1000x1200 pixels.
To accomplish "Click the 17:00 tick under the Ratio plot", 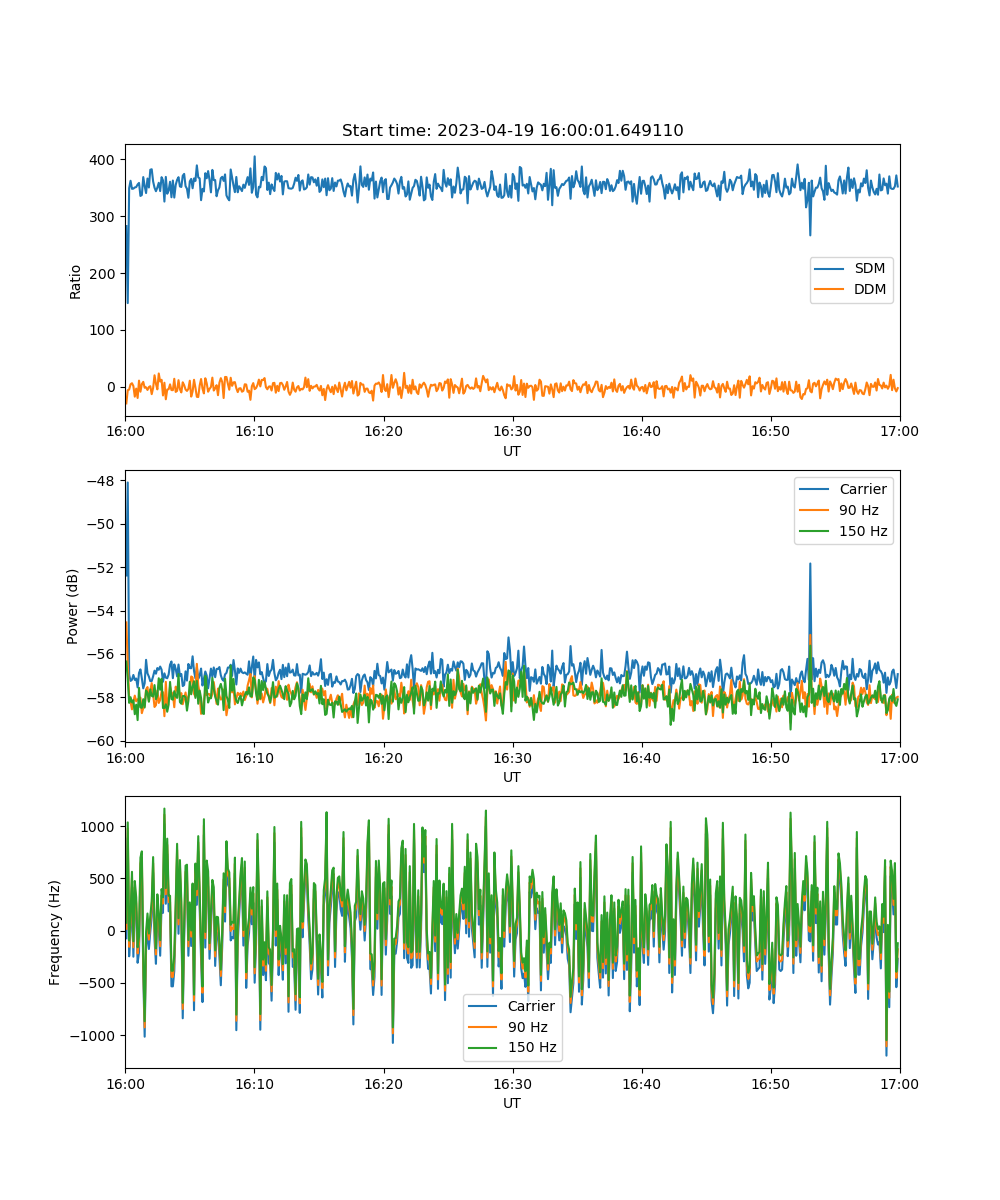I will (899, 431).
